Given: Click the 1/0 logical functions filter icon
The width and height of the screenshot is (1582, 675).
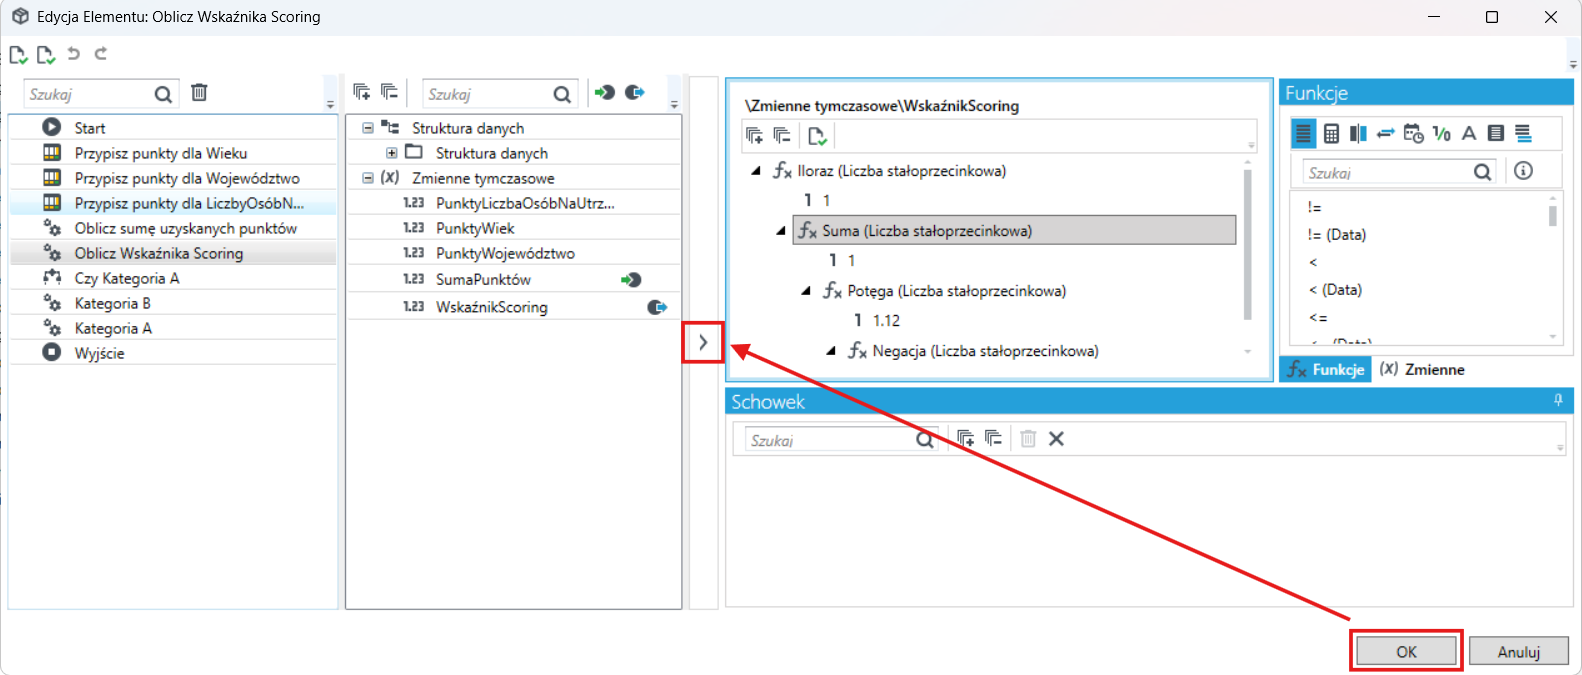Looking at the screenshot, I should coord(1441,133).
